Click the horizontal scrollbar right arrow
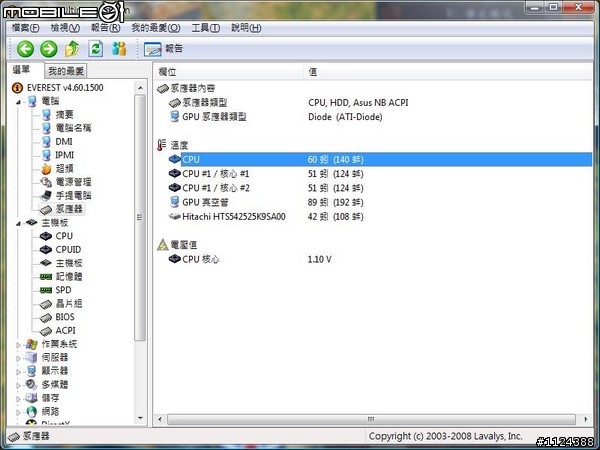600x450 pixels. pos(585,419)
